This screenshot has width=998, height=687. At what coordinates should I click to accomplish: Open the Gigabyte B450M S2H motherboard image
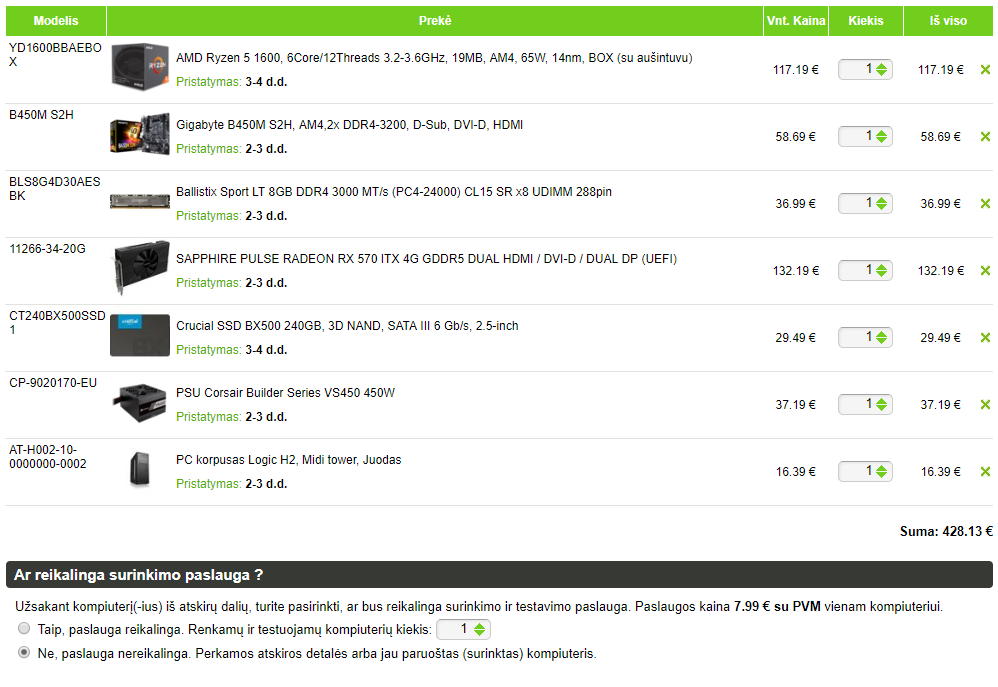point(140,134)
